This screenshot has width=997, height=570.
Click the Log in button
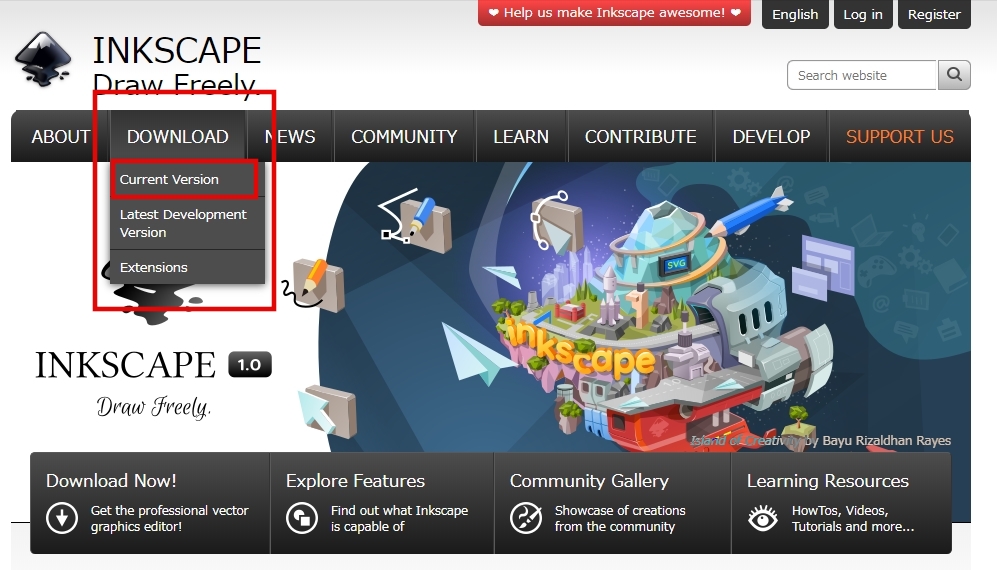[x=863, y=14]
